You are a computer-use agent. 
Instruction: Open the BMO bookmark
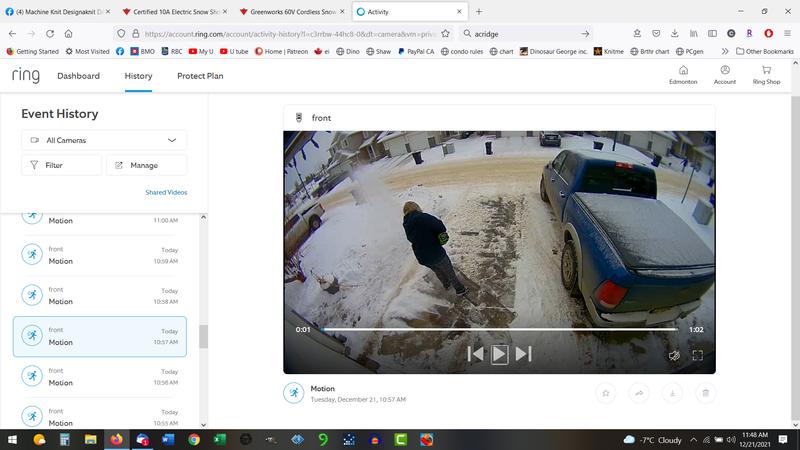[142, 52]
